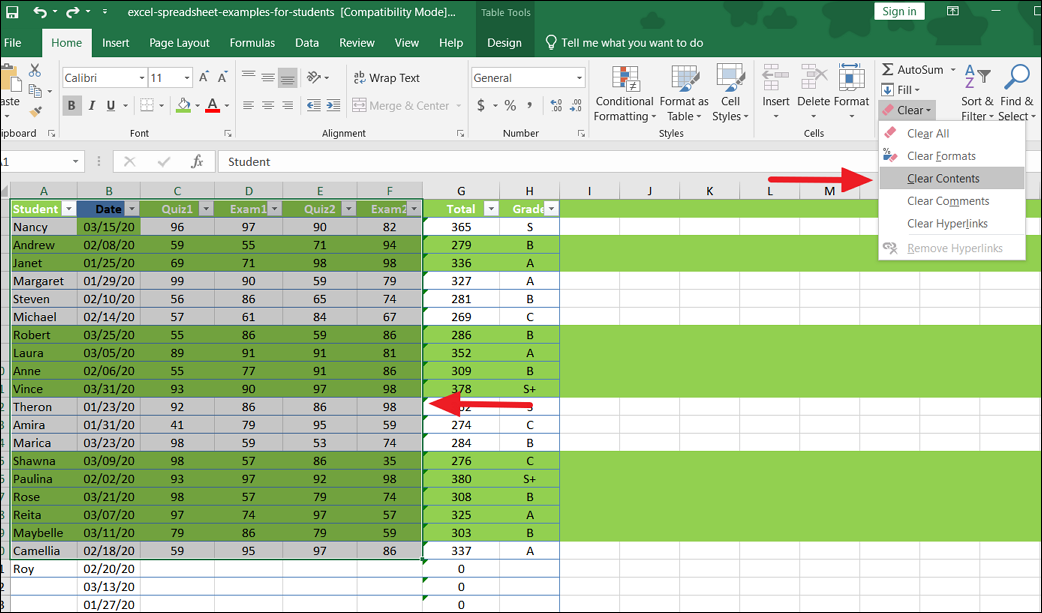
Task: Undo the last action
Action: [40, 12]
